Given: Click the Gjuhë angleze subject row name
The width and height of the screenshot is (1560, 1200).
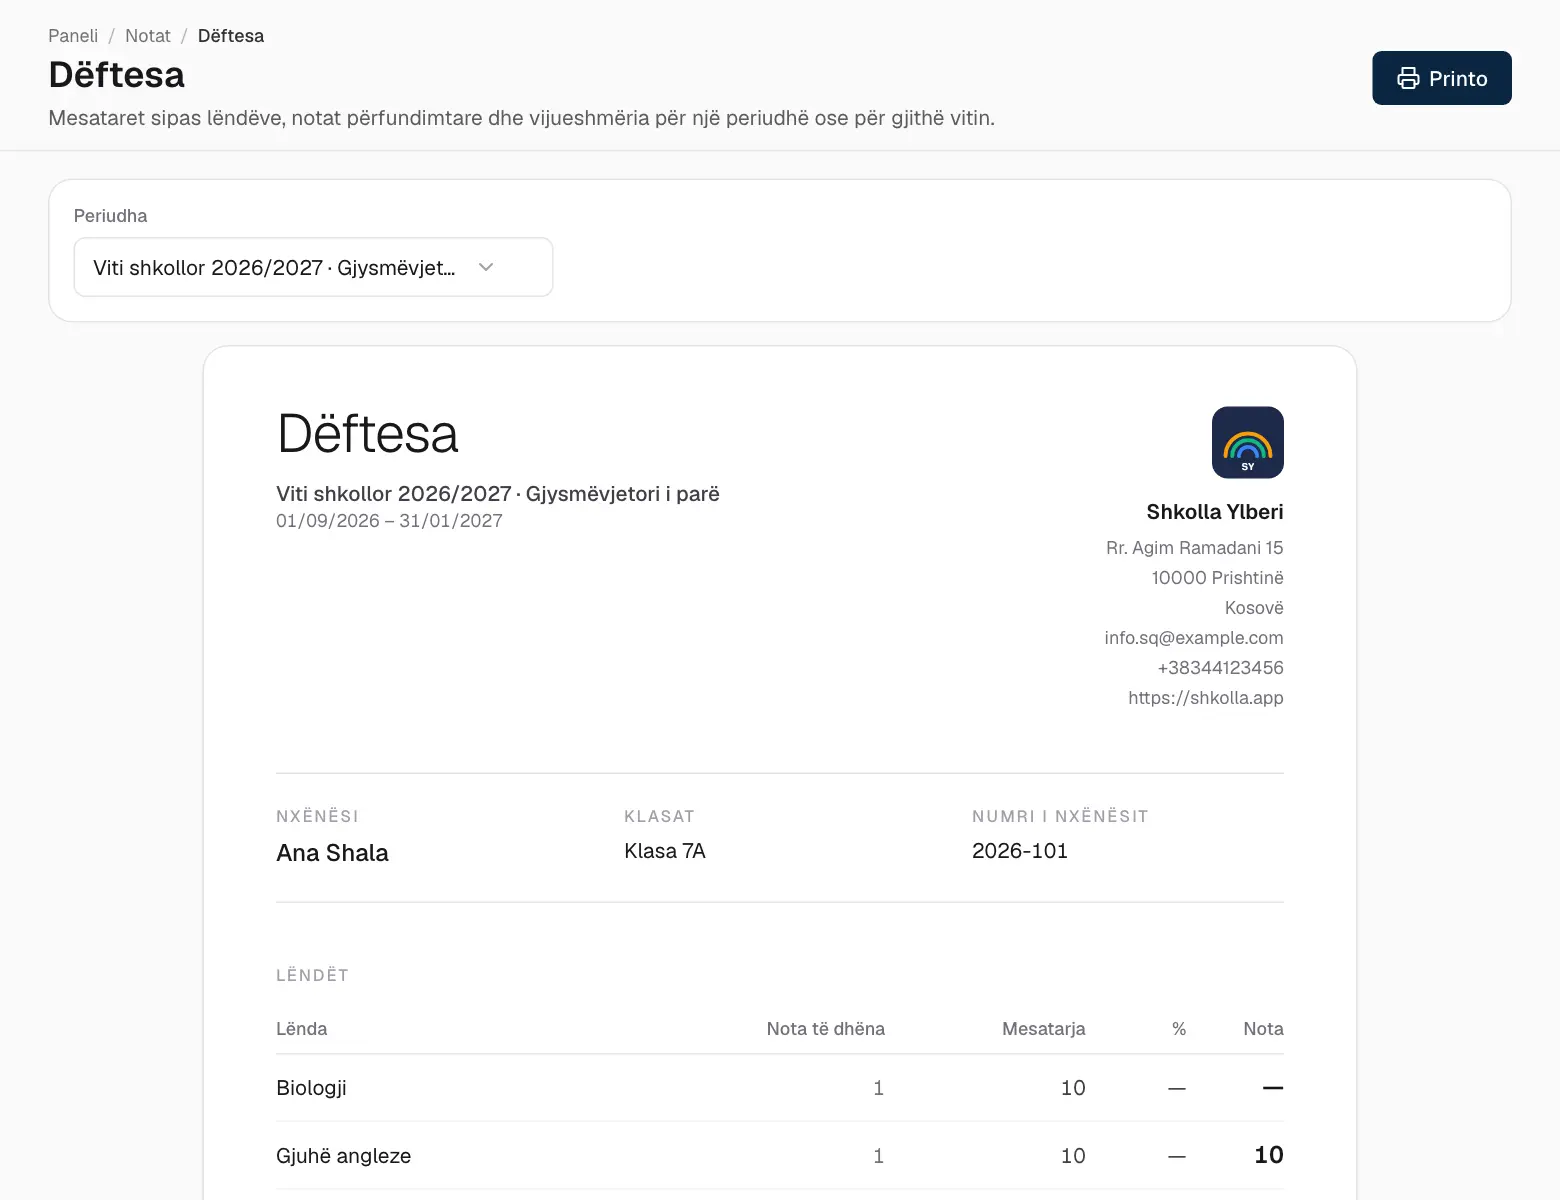Looking at the screenshot, I should 344,1156.
